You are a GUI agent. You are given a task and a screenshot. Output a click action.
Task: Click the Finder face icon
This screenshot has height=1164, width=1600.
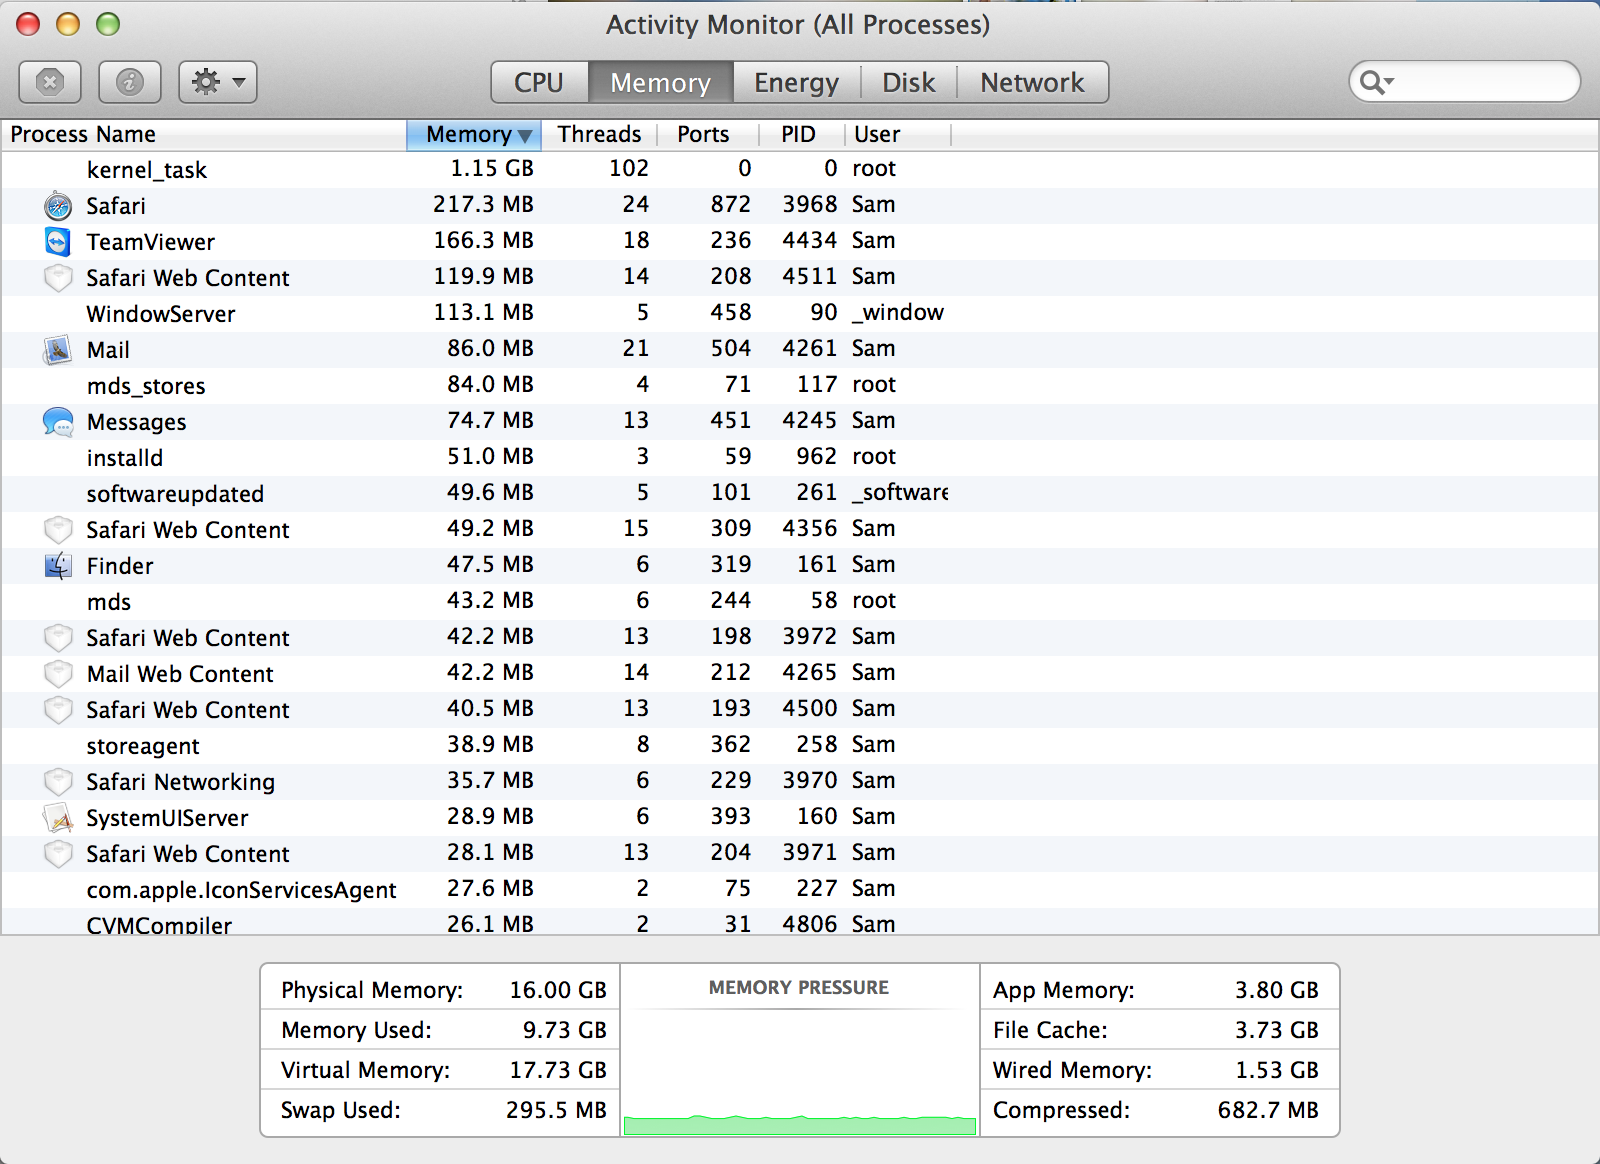coord(58,566)
